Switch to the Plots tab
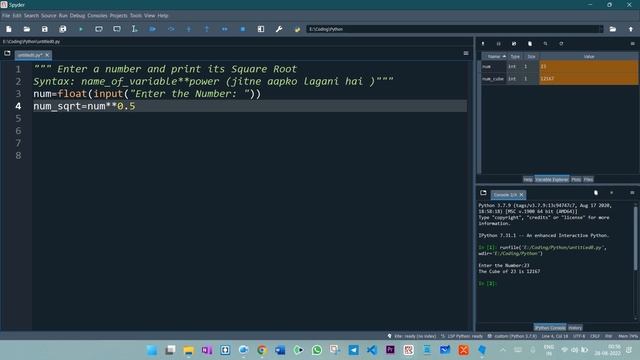 point(576,180)
